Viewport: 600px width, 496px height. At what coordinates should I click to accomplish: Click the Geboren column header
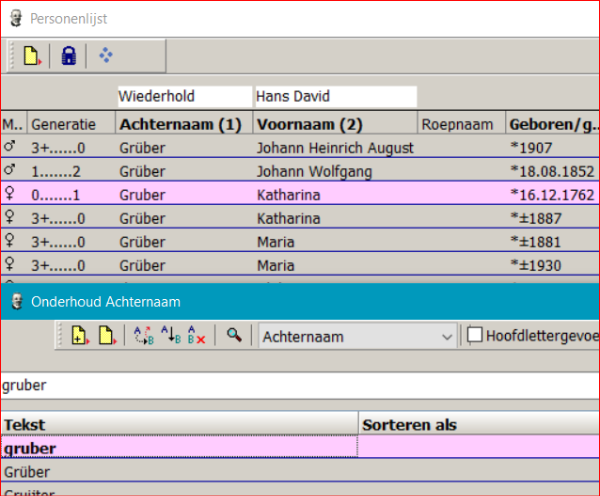click(x=552, y=125)
